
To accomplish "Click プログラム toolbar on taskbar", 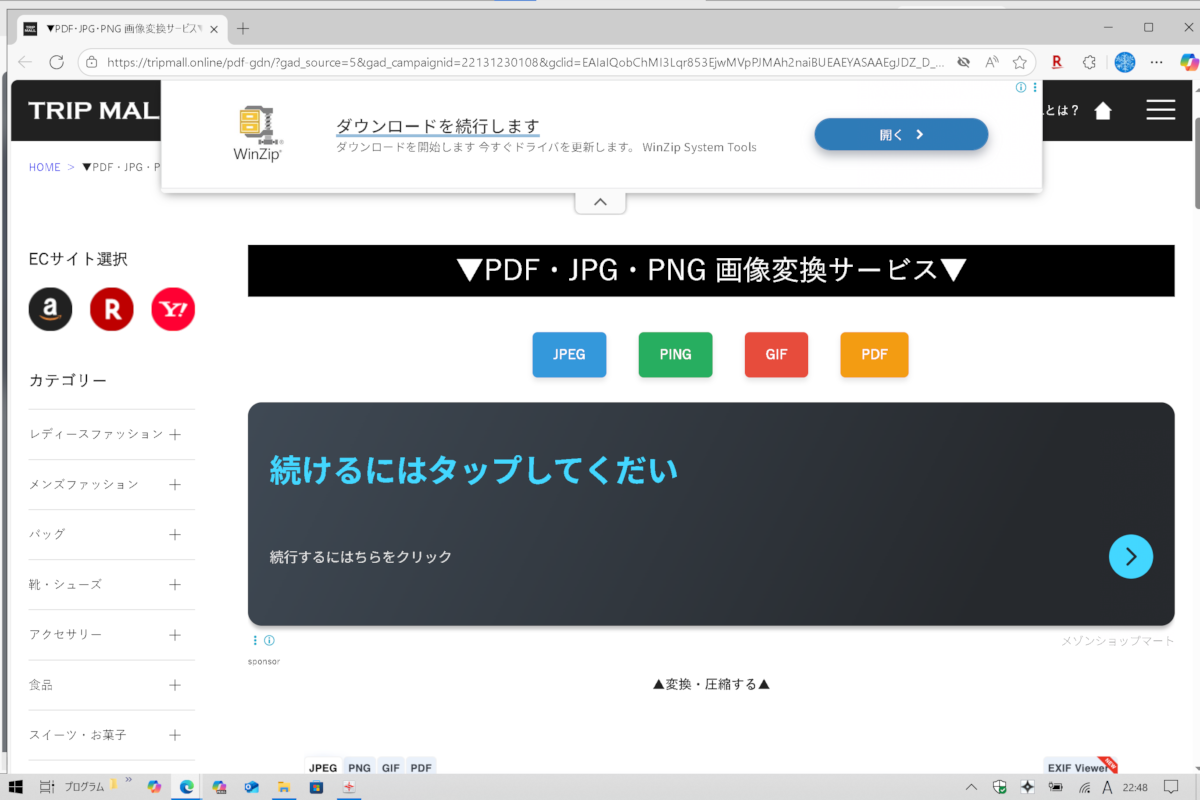I will 84,787.
